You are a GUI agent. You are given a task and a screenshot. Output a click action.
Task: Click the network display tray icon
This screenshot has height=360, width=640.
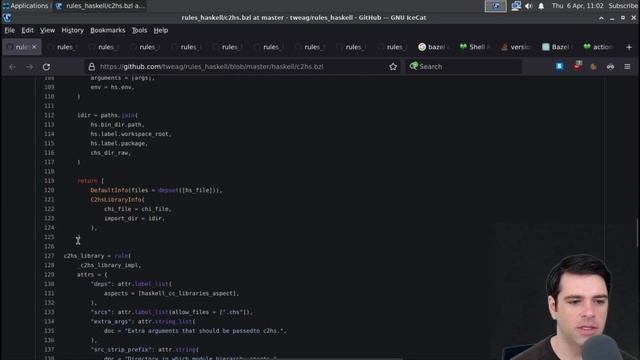click(516, 6)
